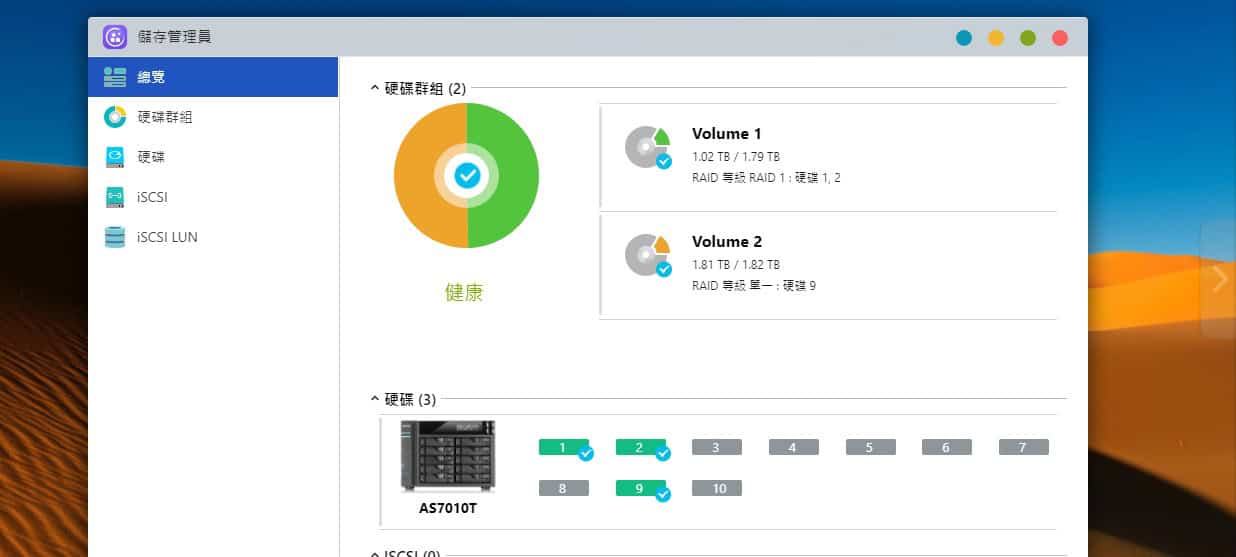Select disk slot 1 with checkmark
The image size is (1236, 557).
pyautogui.click(x=563, y=448)
